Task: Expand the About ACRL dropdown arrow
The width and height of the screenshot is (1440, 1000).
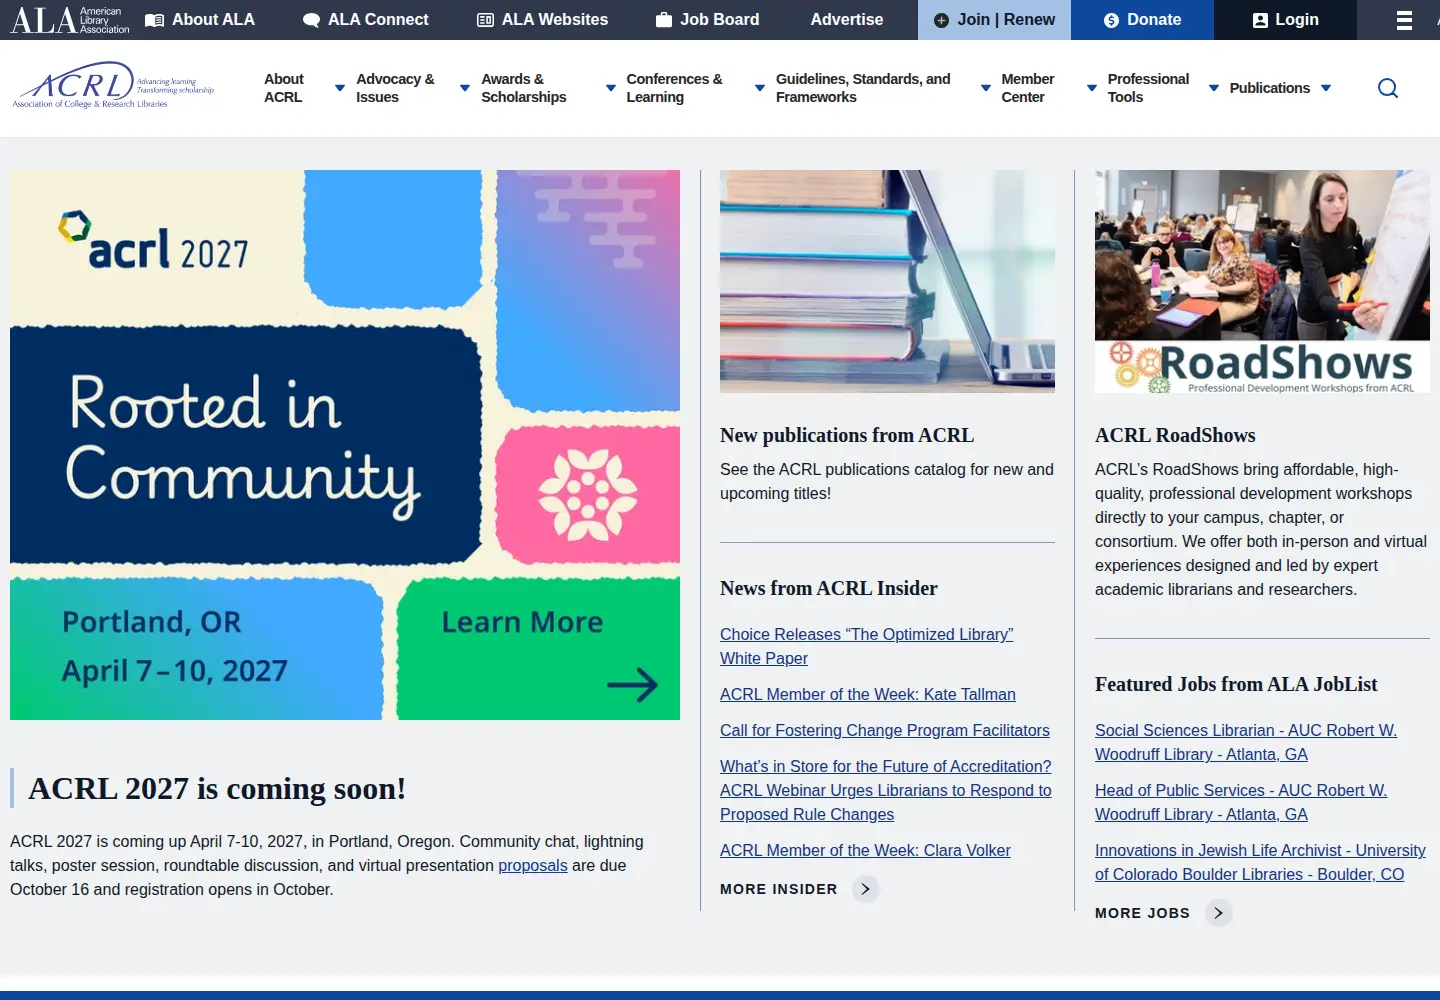Action: tap(340, 88)
